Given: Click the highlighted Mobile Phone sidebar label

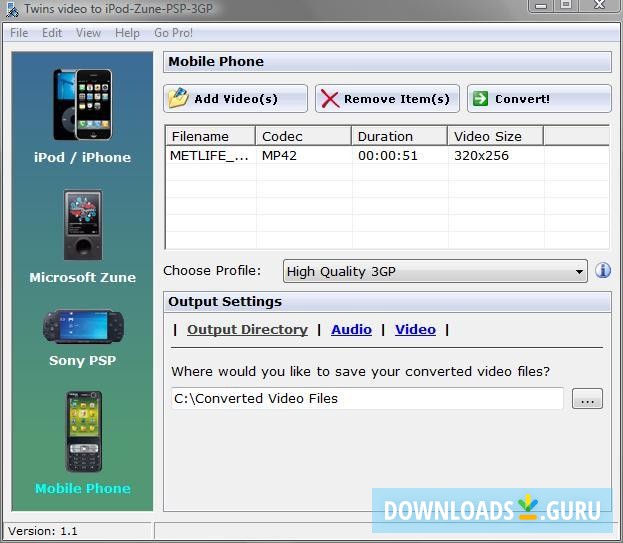Looking at the screenshot, I should (x=83, y=488).
